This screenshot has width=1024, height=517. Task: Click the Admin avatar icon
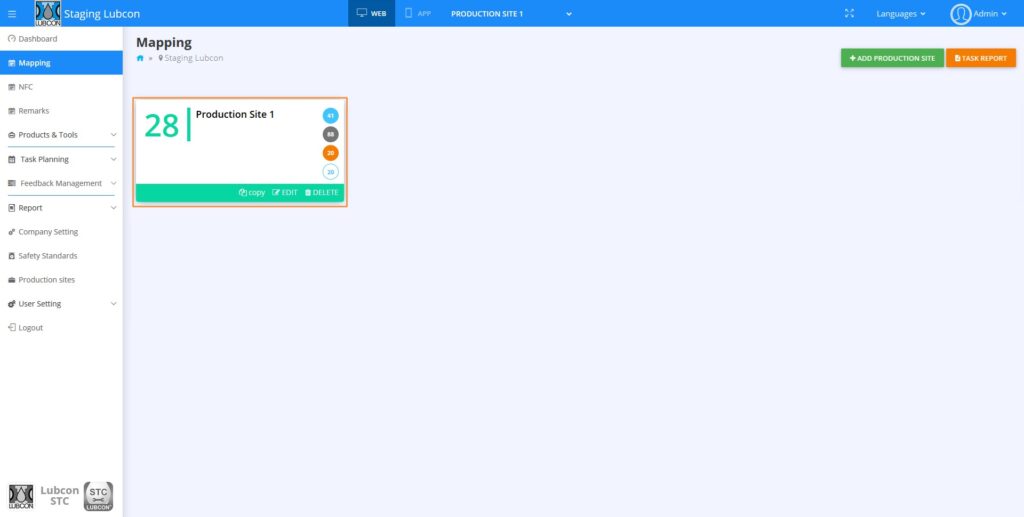[x=960, y=14]
